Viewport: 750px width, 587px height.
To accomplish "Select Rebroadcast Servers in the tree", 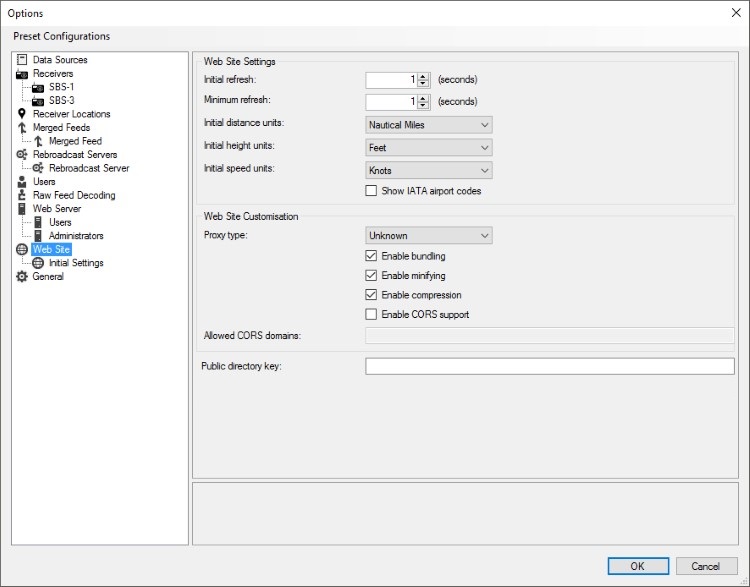I will pos(75,155).
